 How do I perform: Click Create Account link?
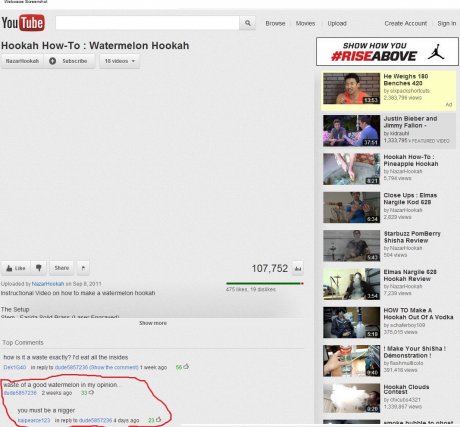point(406,23)
